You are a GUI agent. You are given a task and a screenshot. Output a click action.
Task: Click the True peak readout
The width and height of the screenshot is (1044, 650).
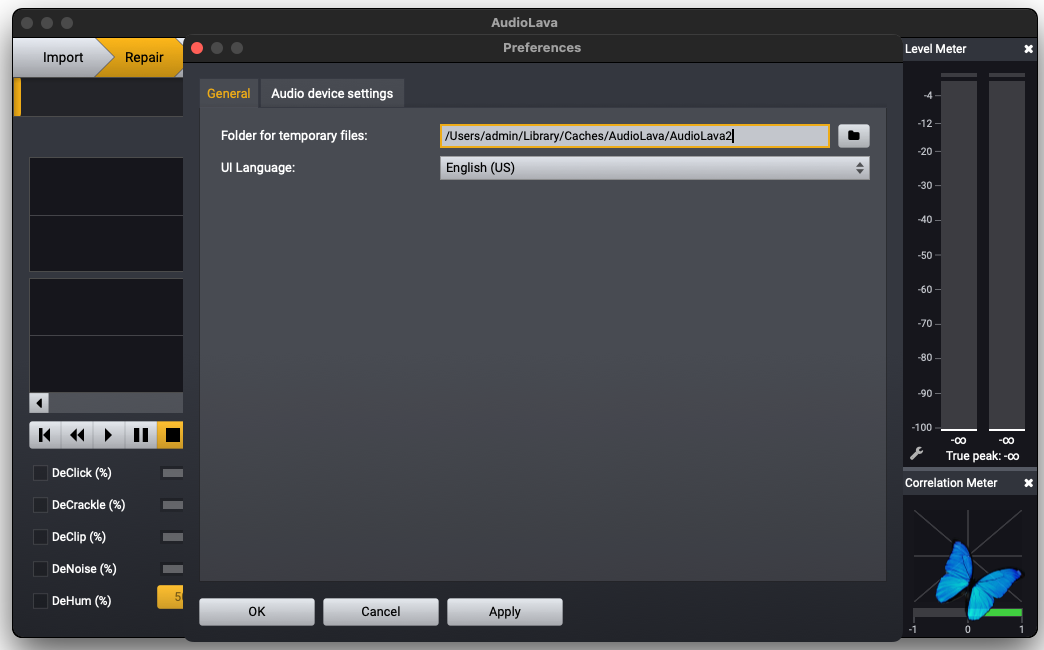[x=982, y=456]
